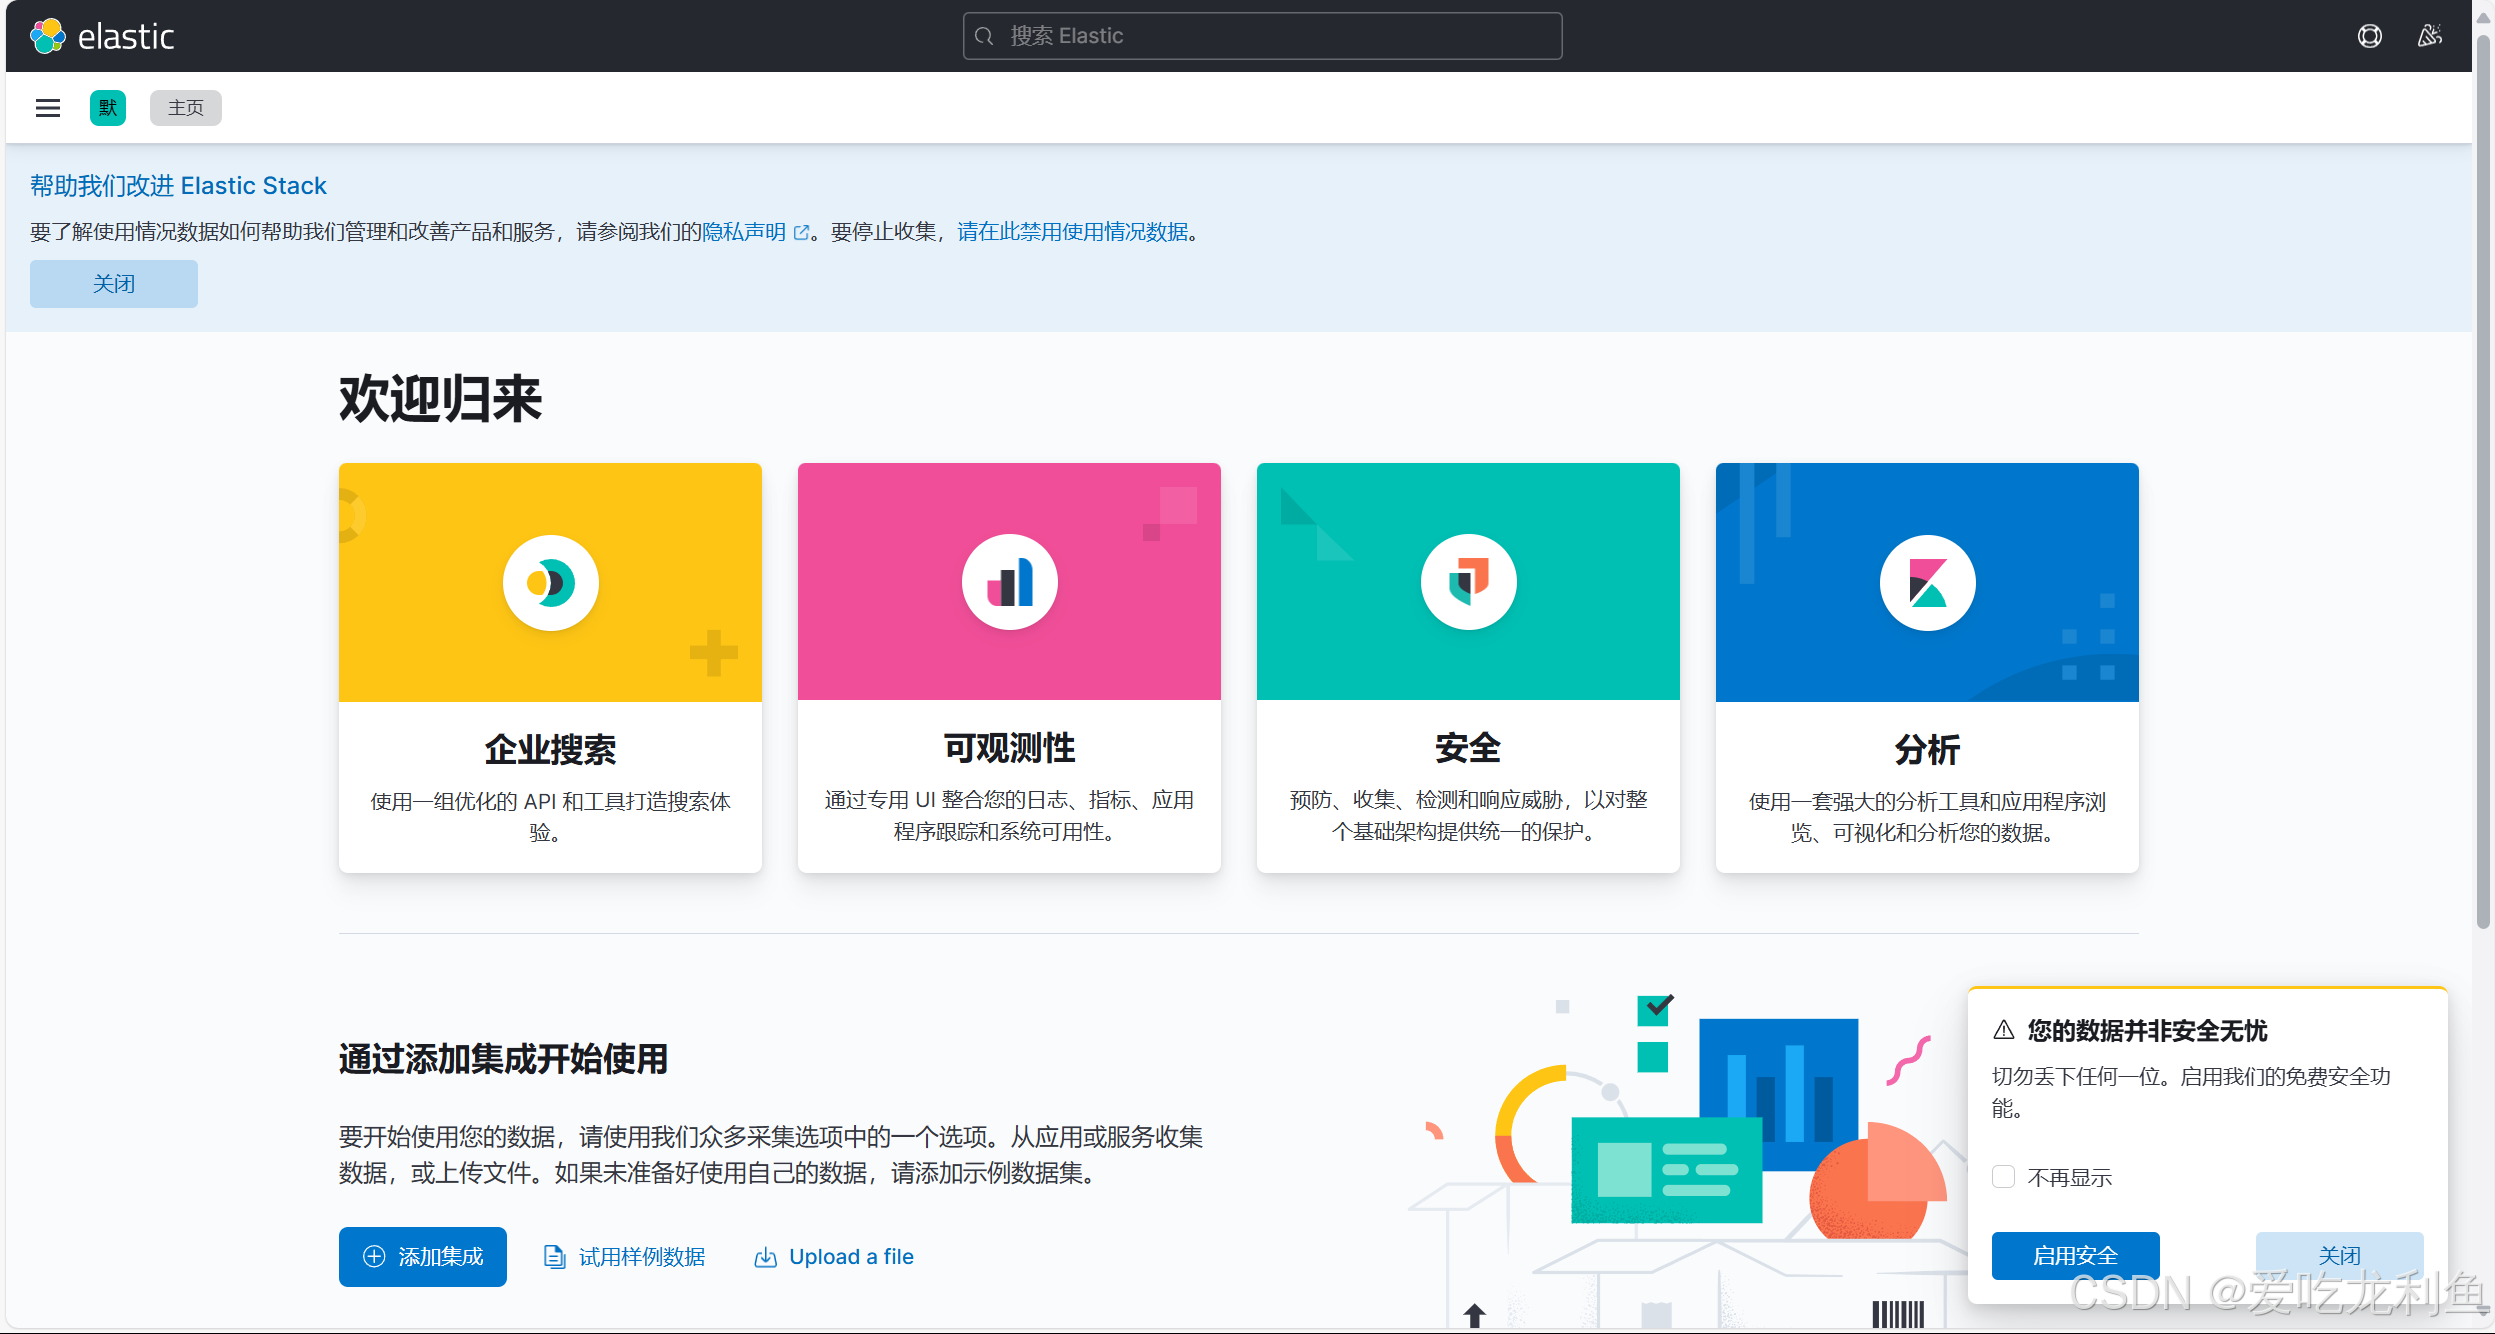Click the Kibana analytics logo icon
Viewport: 2495px width, 1334px height.
click(x=1928, y=583)
